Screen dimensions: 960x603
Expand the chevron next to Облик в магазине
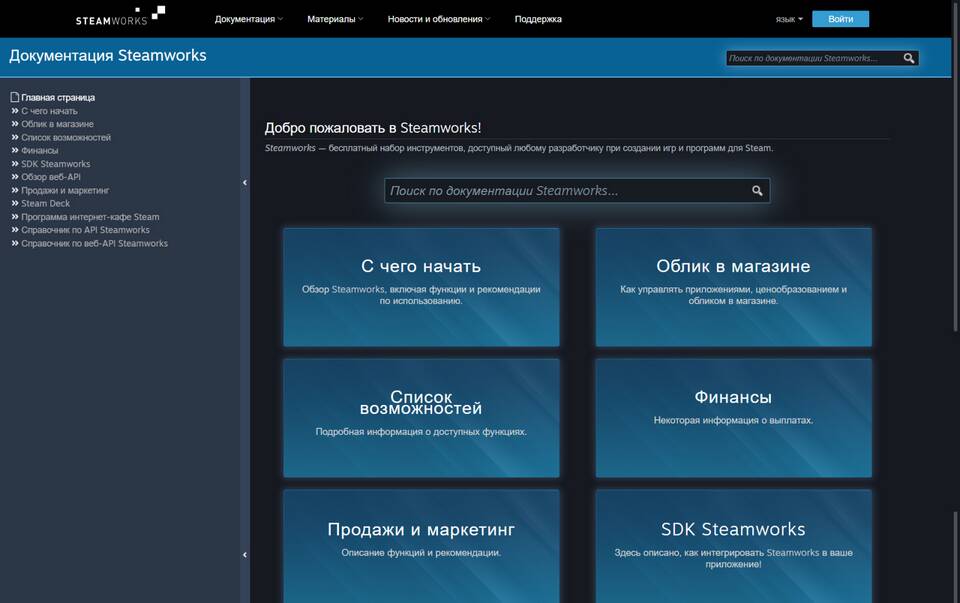click(15, 124)
